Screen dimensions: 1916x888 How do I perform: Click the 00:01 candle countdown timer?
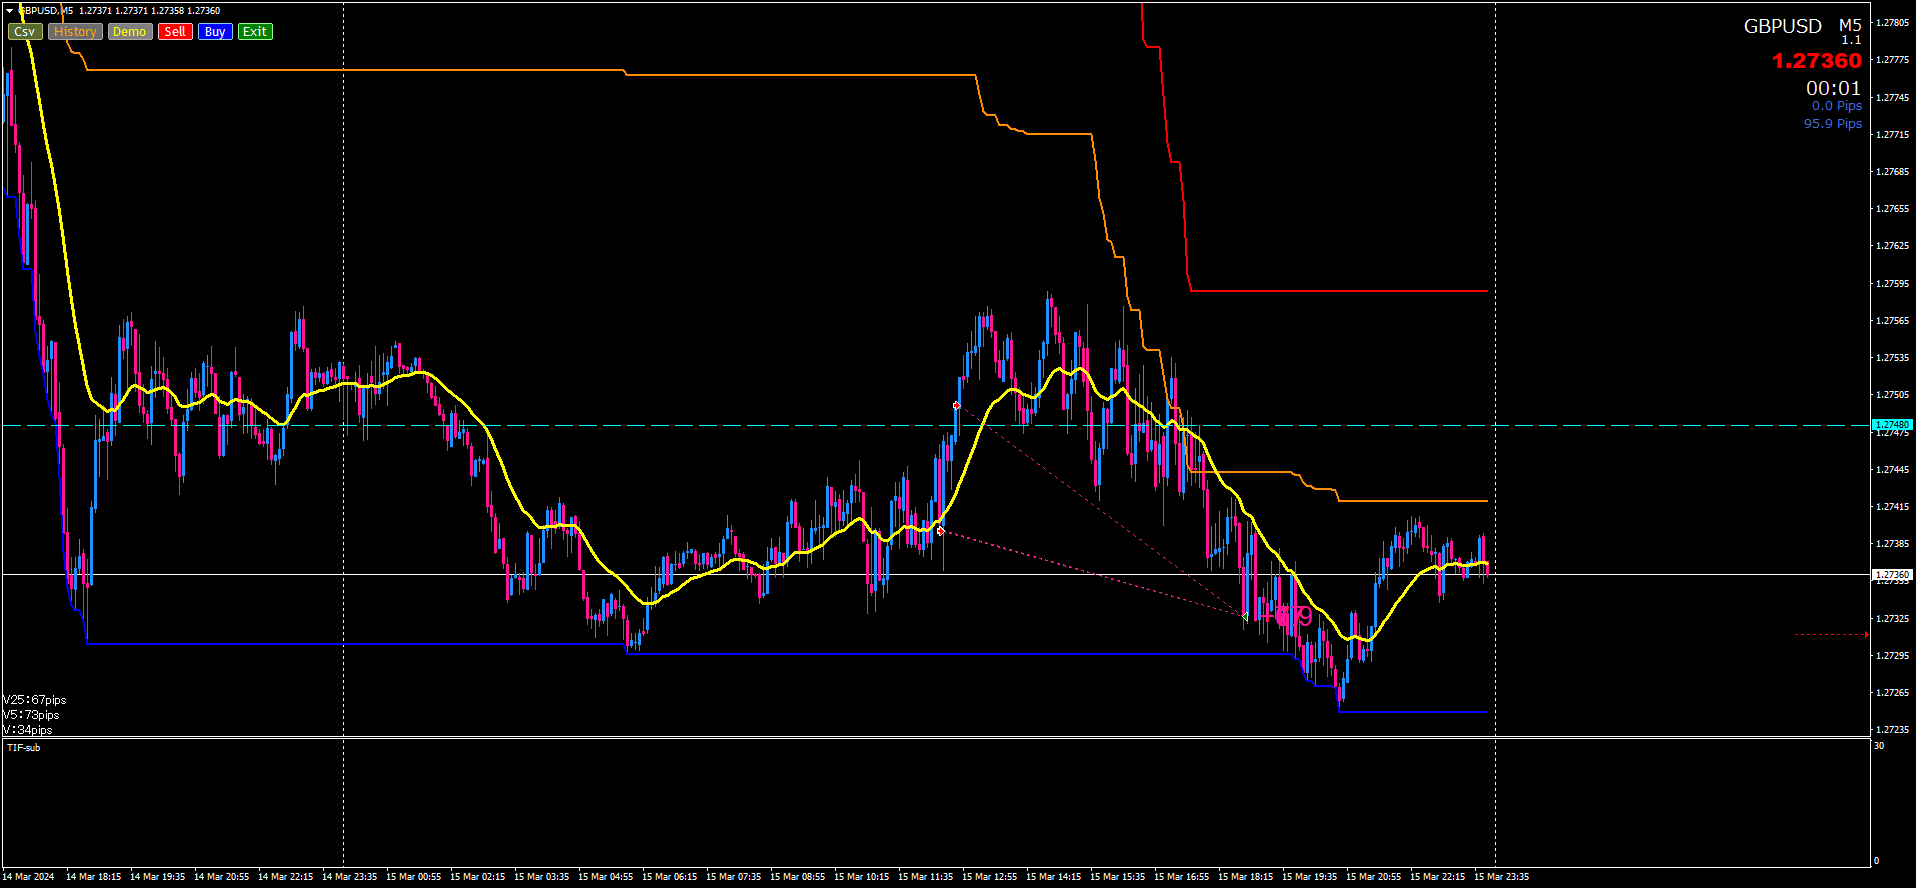[x=1833, y=88]
